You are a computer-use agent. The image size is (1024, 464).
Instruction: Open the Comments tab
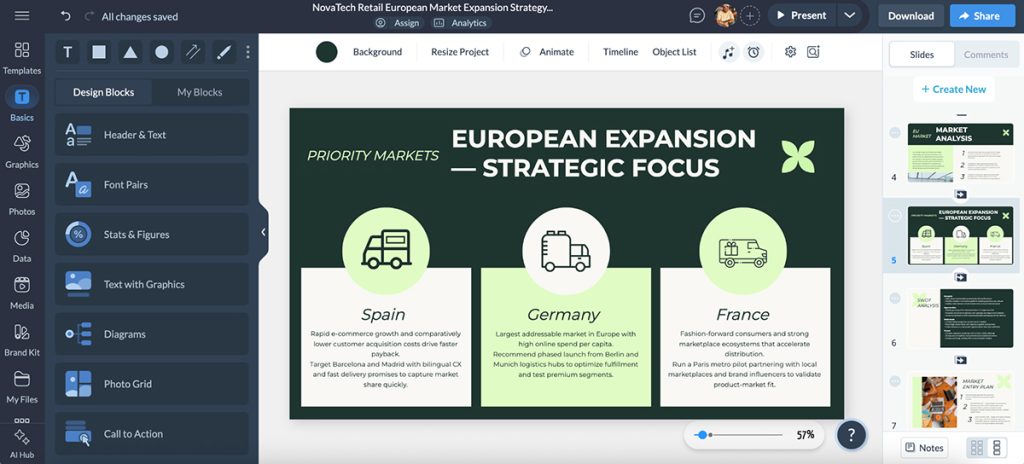pyautogui.click(x=985, y=55)
